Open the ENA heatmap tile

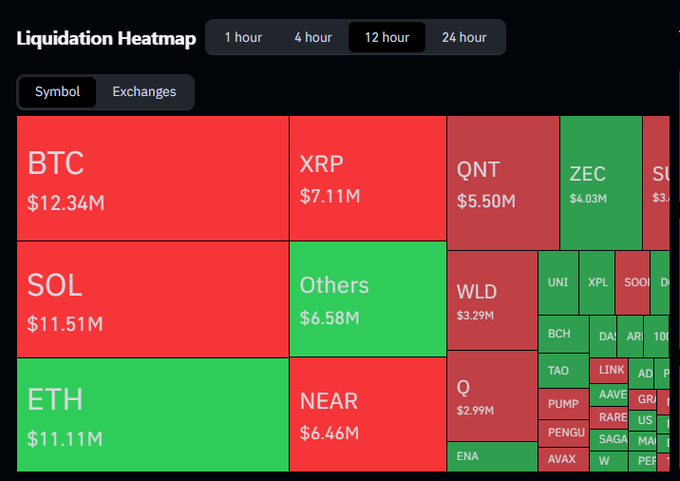492,457
